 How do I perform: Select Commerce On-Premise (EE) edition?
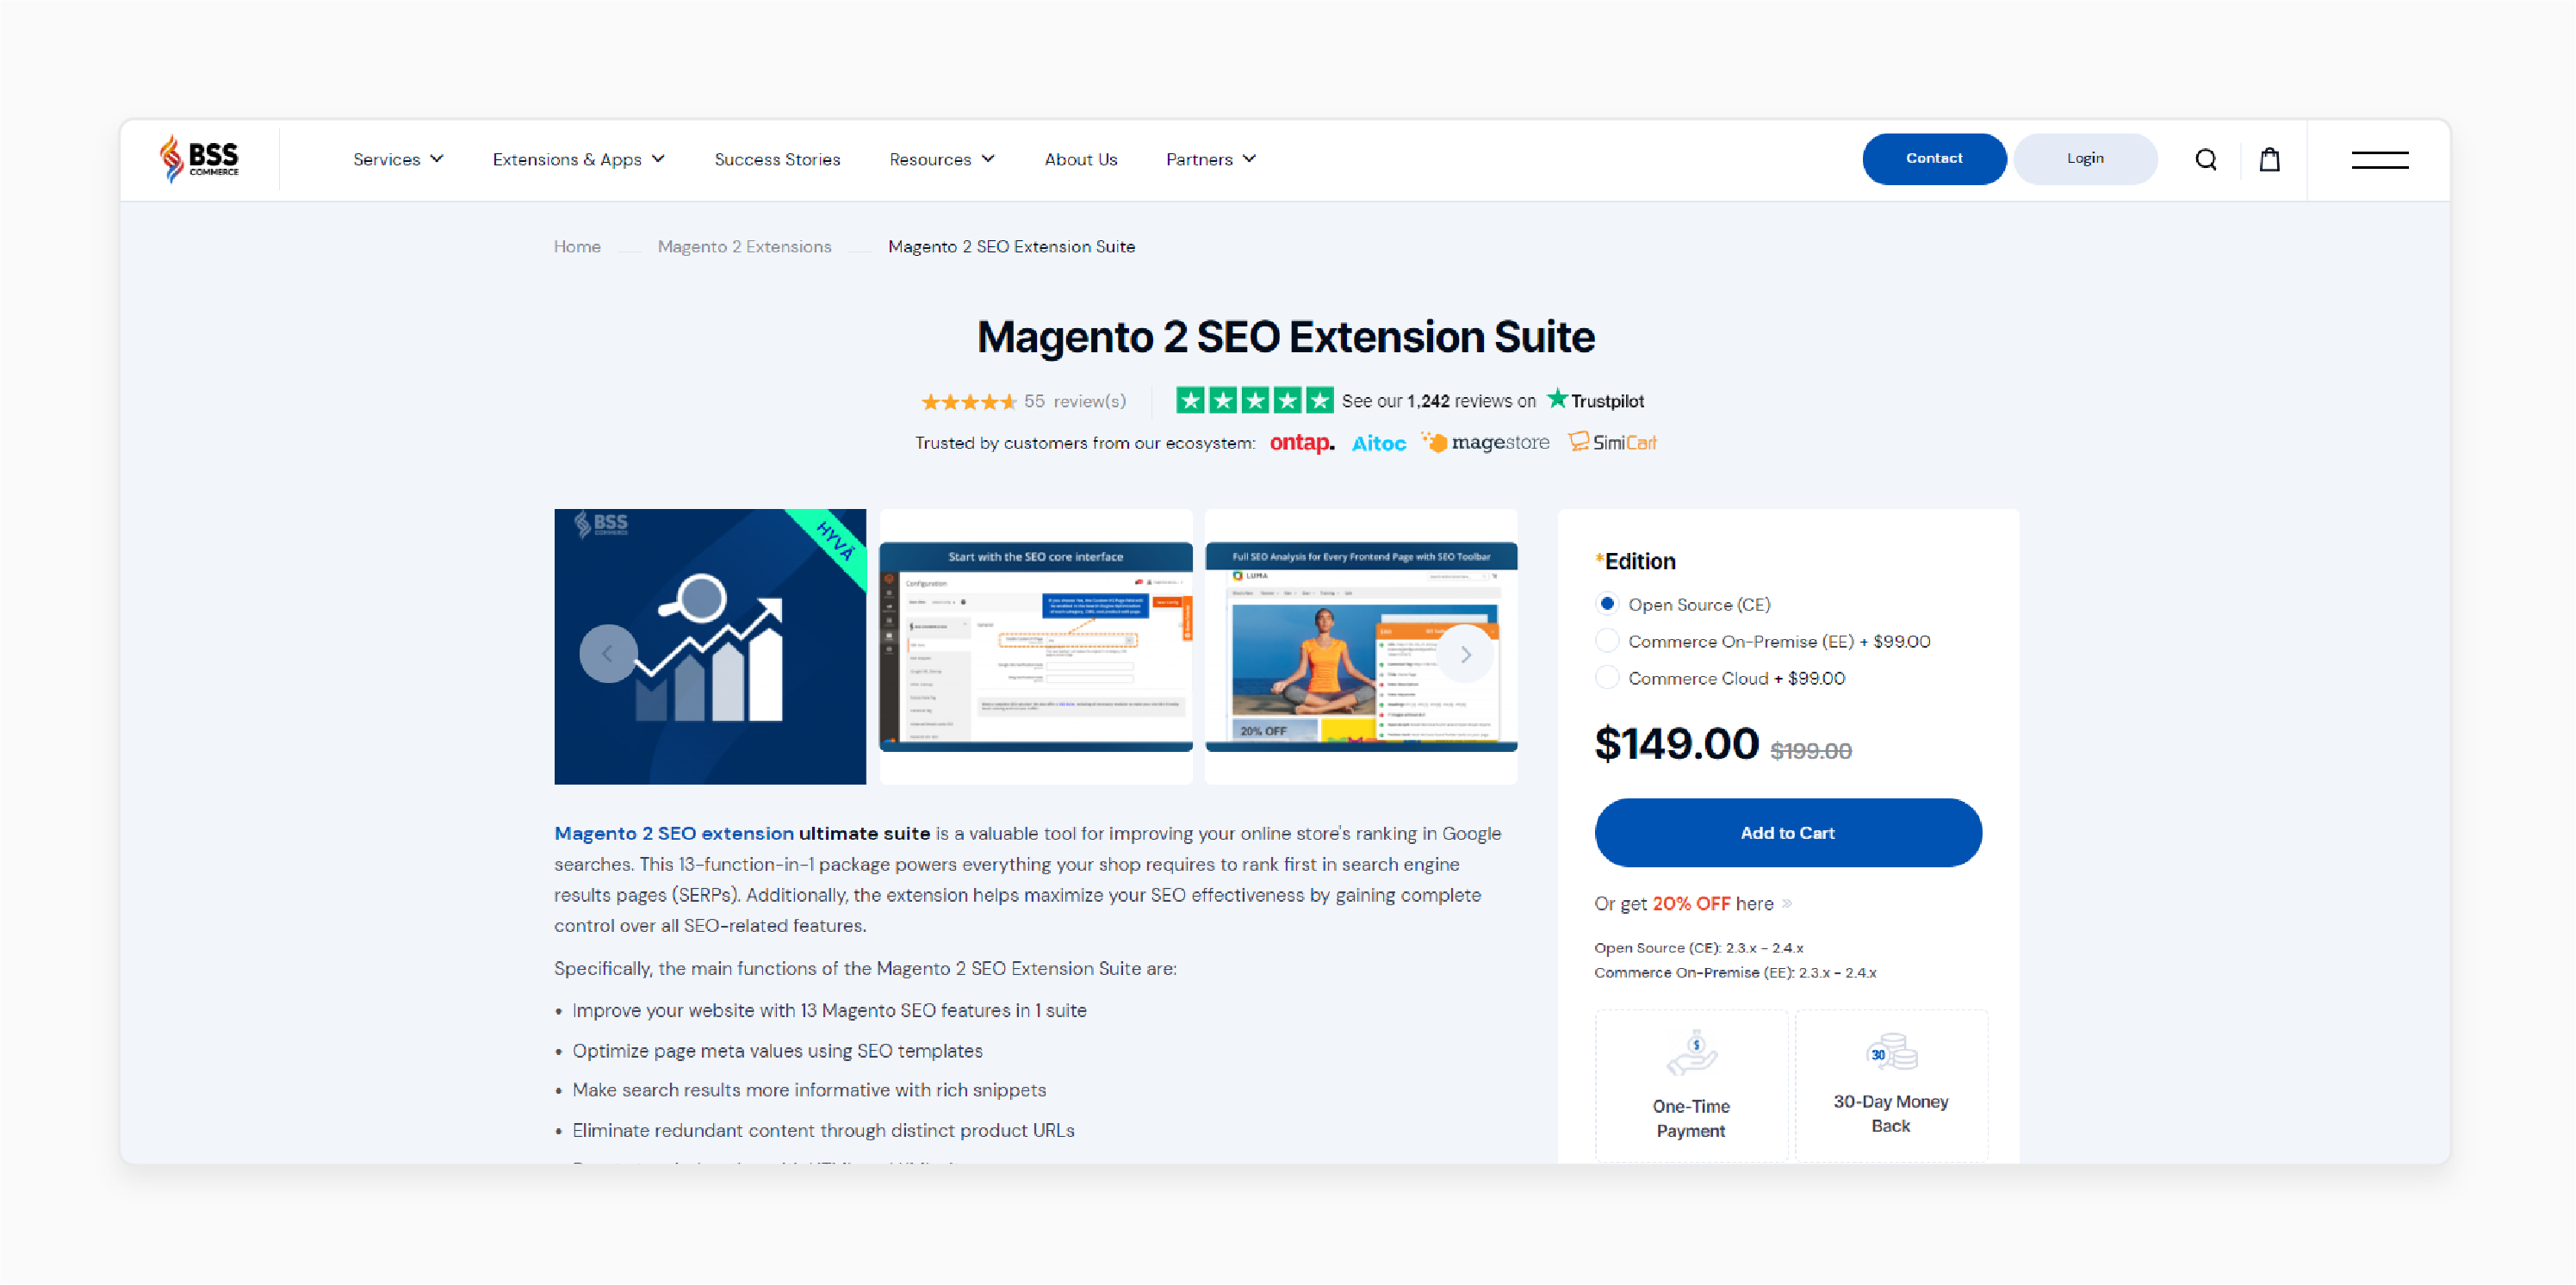(1606, 640)
